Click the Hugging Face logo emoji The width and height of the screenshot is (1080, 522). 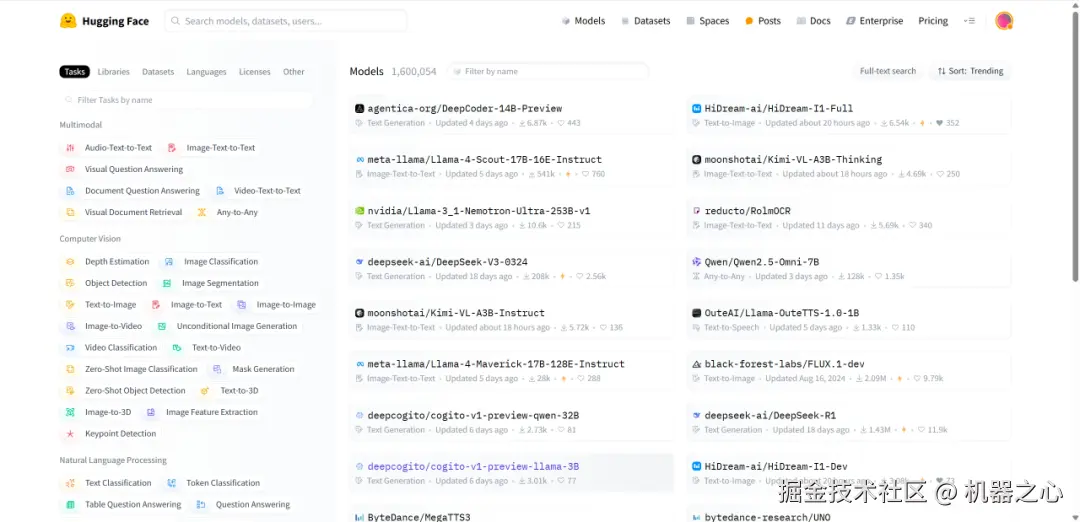68,21
